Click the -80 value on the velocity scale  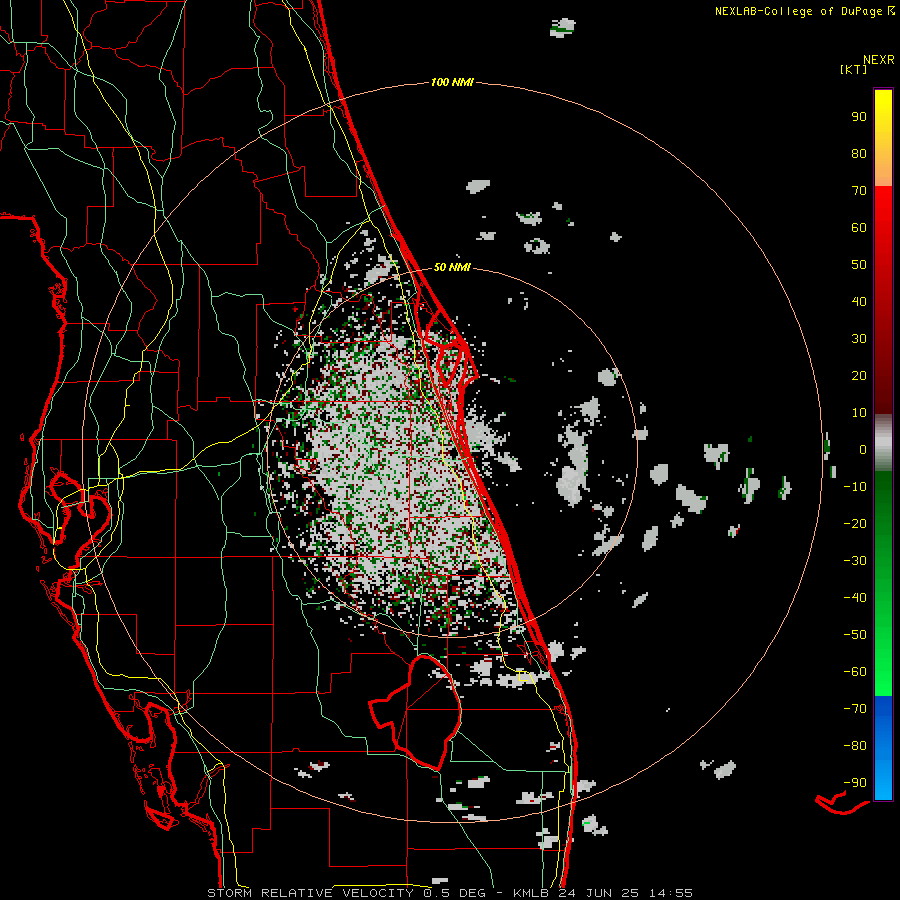[x=855, y=746]
